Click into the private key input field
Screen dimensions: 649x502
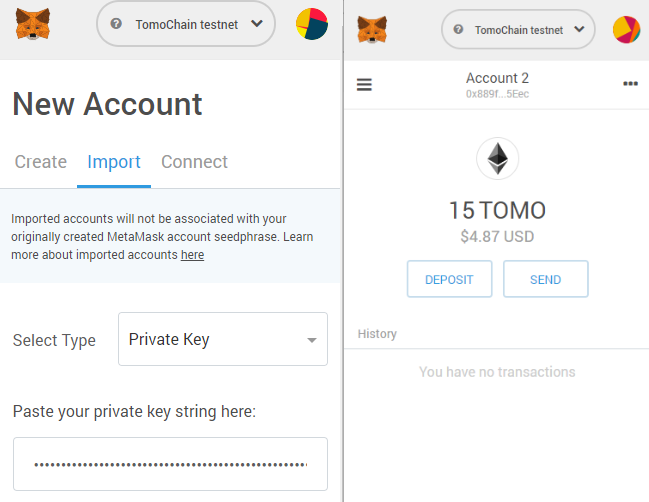(170, 464)
